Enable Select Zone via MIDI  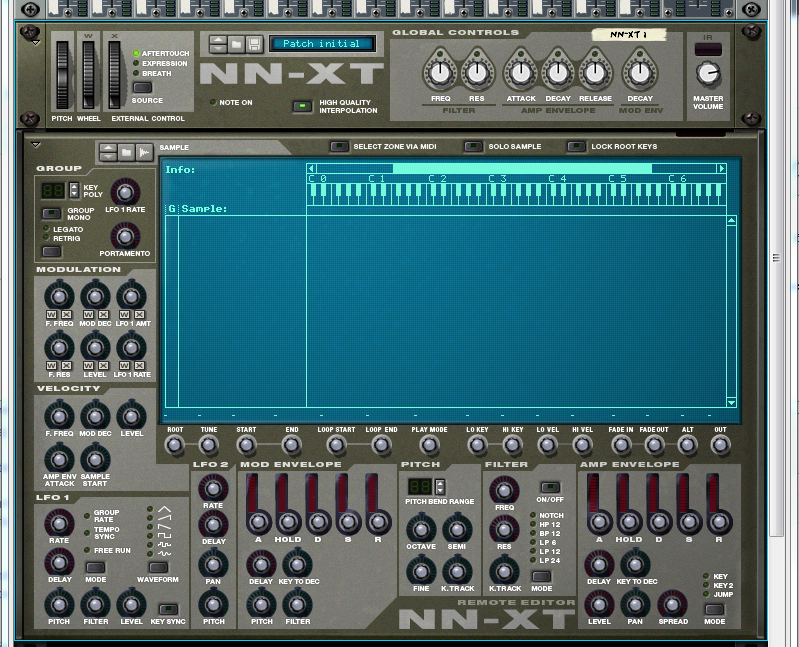click(340, 147)
